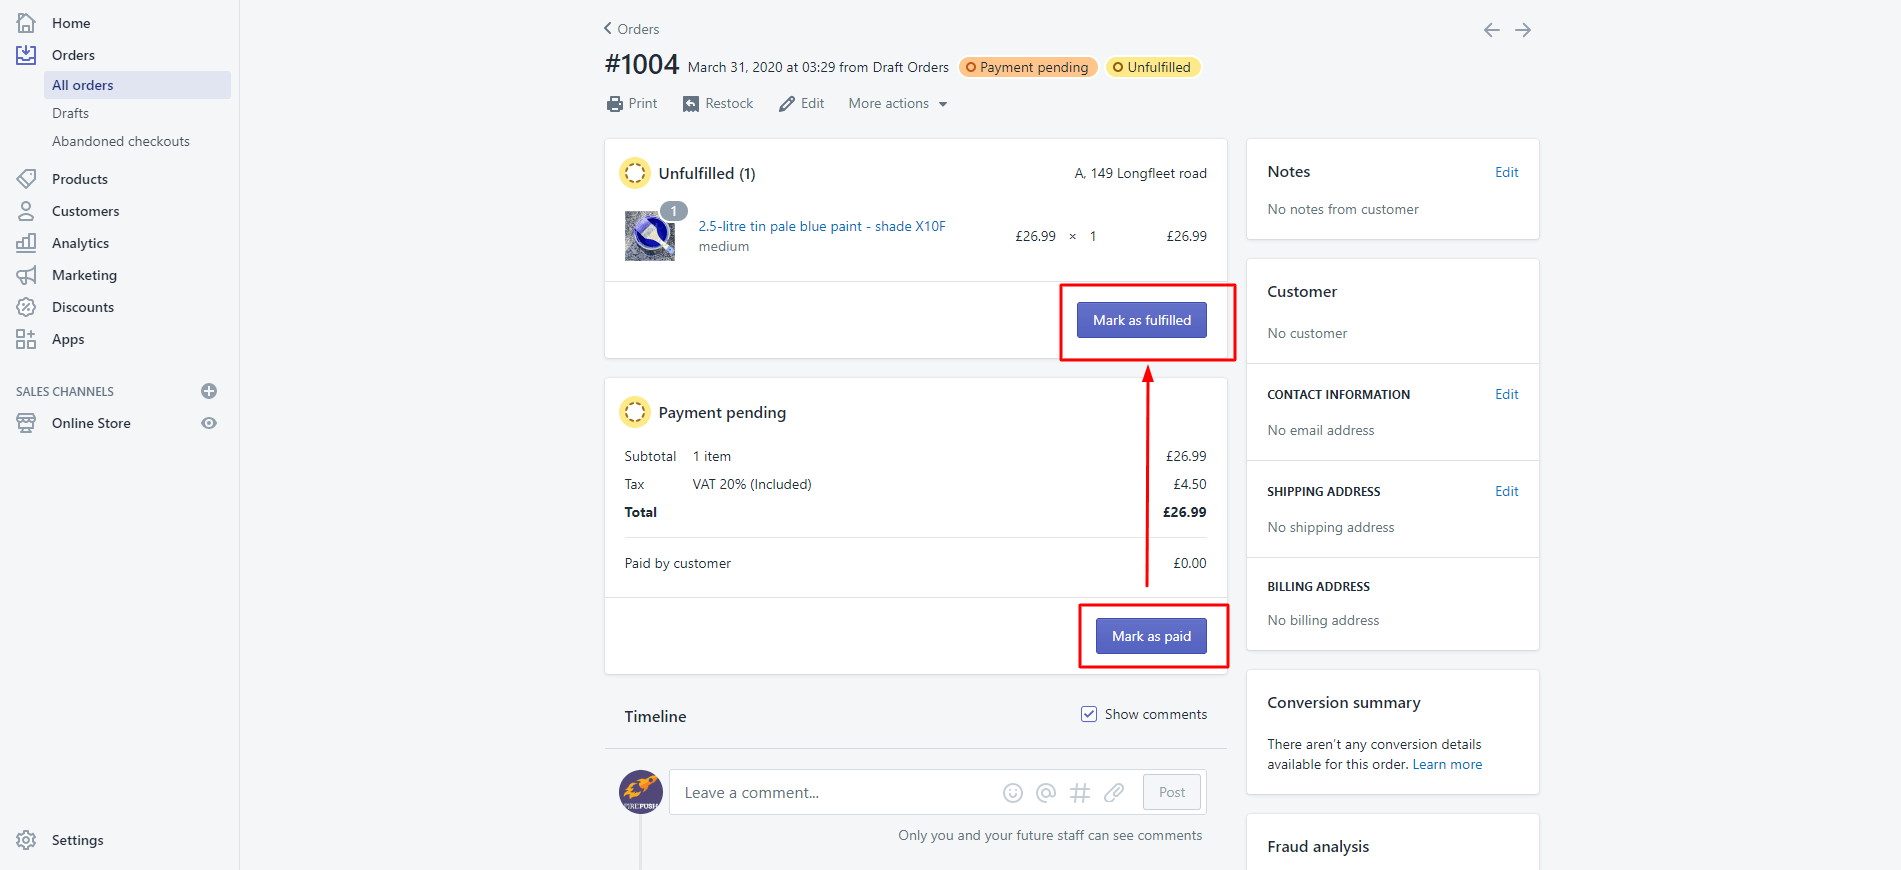This screenshot has width=1901, height=870.
Task: Click the Unfulfilled status badge
Action: [x=1153, y=67]
